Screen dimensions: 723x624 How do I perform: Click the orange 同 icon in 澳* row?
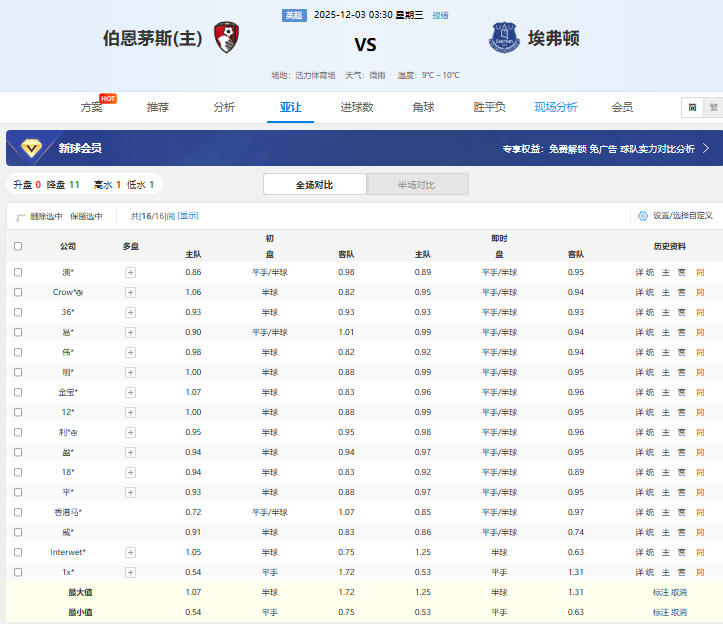tap(700, 272)
